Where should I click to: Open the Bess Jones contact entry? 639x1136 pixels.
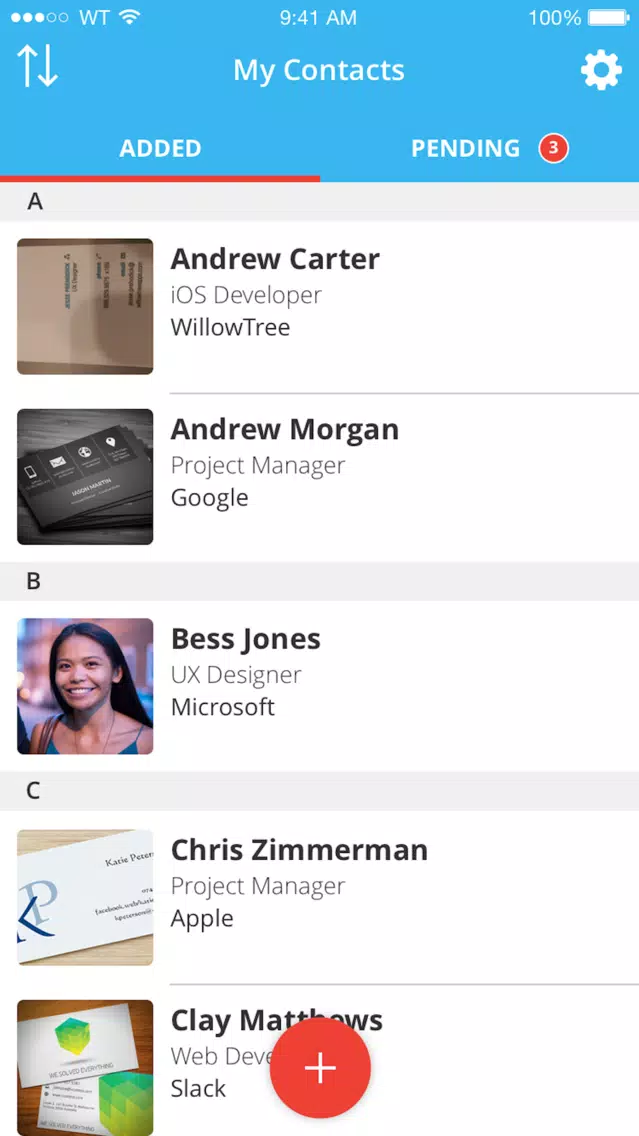(x=320, y=686)
